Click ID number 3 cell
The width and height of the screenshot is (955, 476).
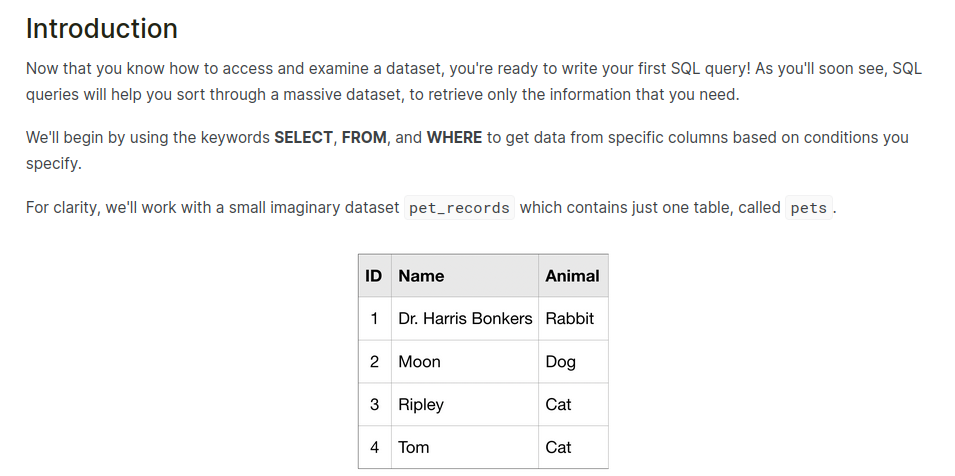pos(374,405)
